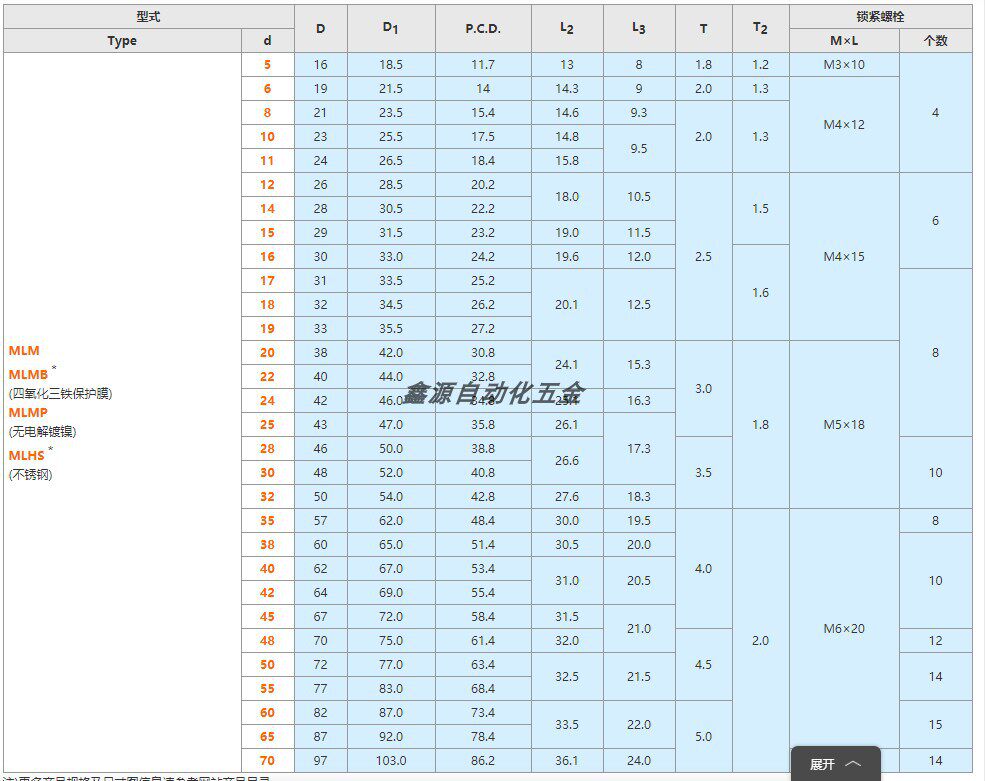Click the Type header cell
The image size is (985, 781).
[122, 41]
